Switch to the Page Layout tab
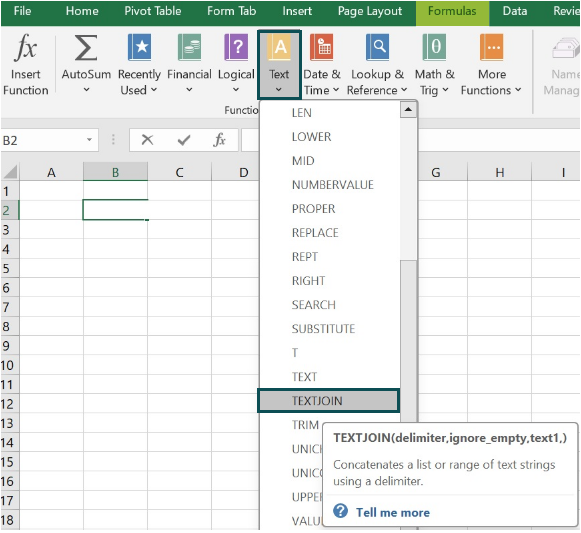The width and height of the screenshot is (581, 533). [x=370, y=11]
